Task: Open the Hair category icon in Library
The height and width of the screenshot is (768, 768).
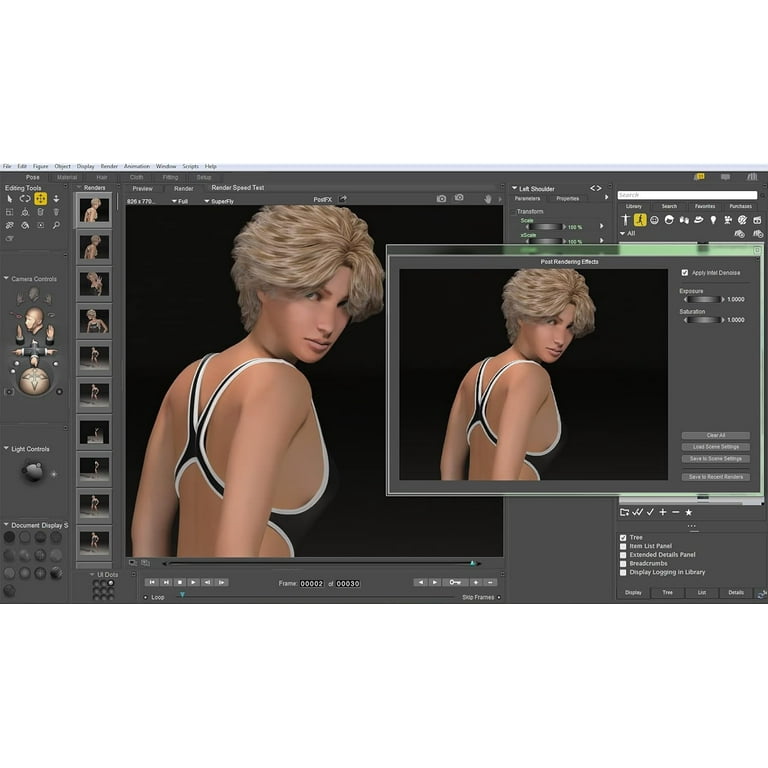Action: click(x=669, y=220)
